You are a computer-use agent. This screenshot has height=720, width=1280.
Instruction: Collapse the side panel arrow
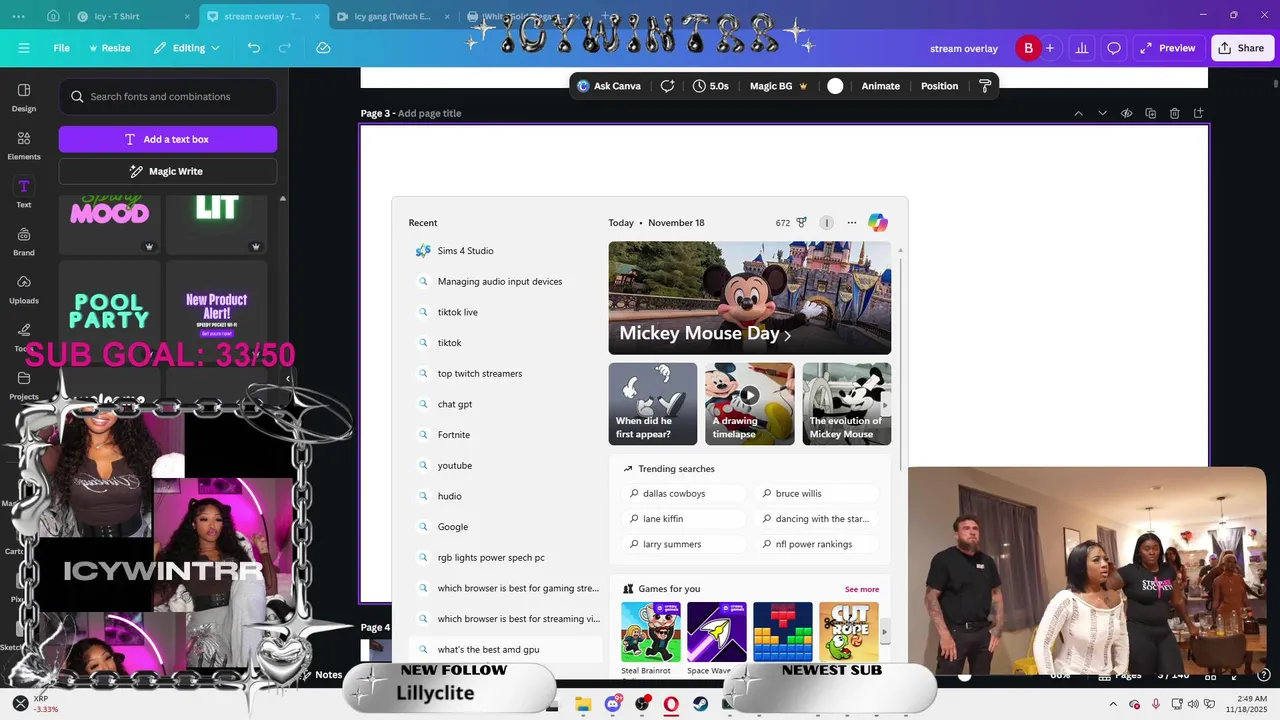click(288, 379)
